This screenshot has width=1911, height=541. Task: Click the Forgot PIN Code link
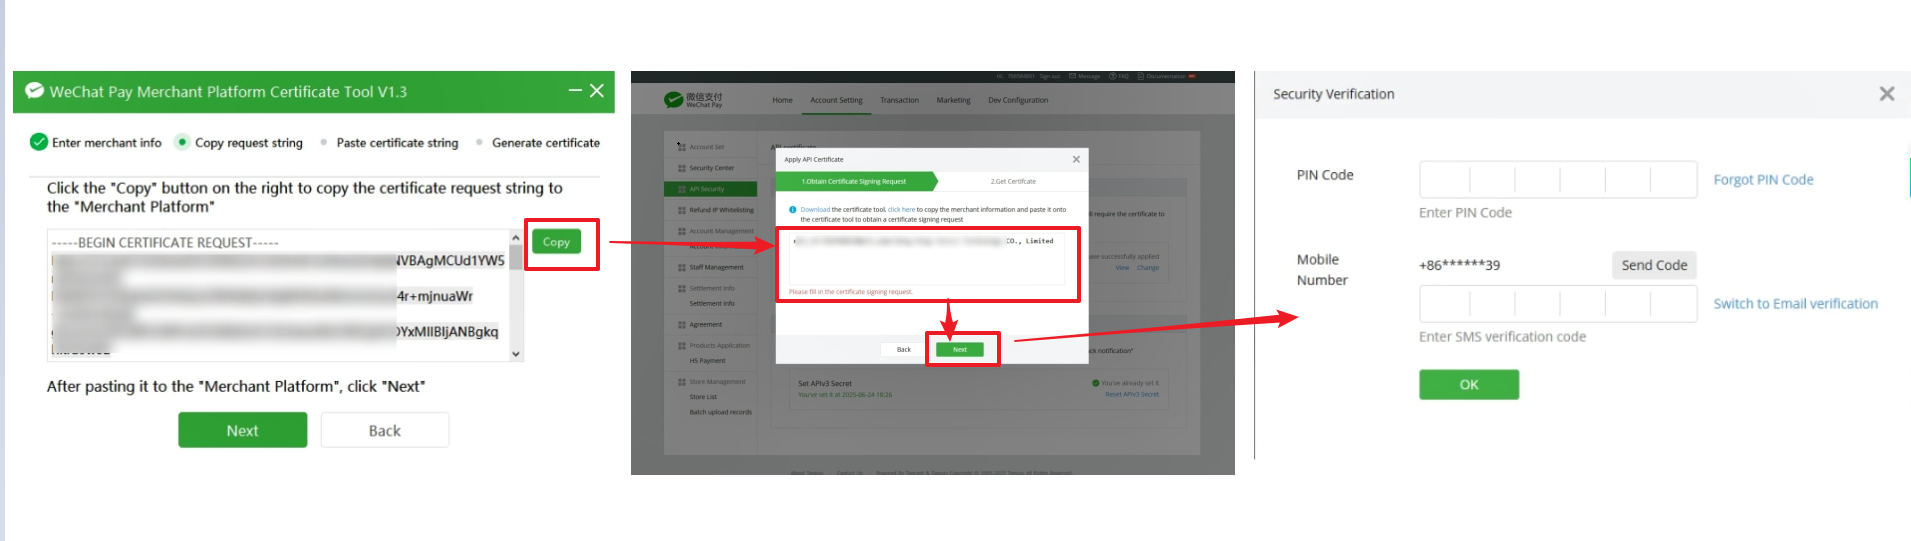1763,180
